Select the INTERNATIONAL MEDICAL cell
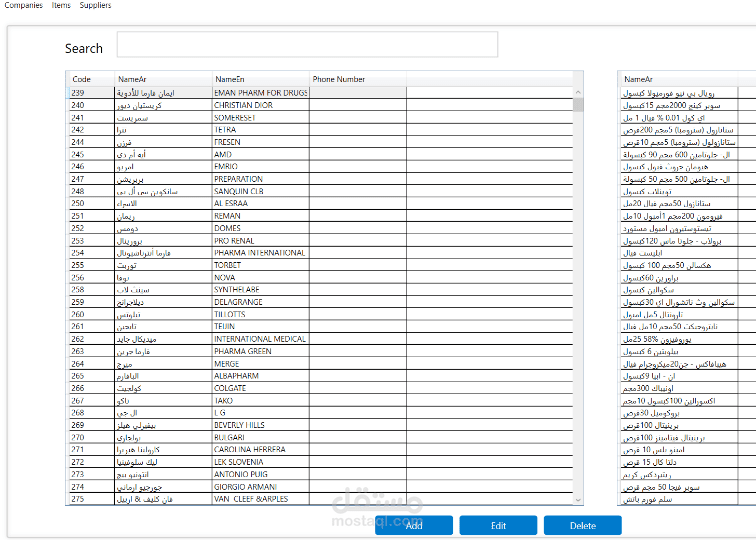756x540 pixels. [261, 339]
